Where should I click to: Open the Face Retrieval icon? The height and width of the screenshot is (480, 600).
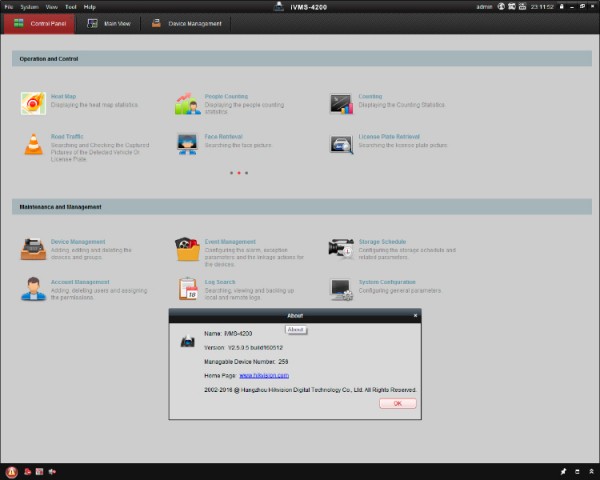pyautogui.click(x=188, y=144)
